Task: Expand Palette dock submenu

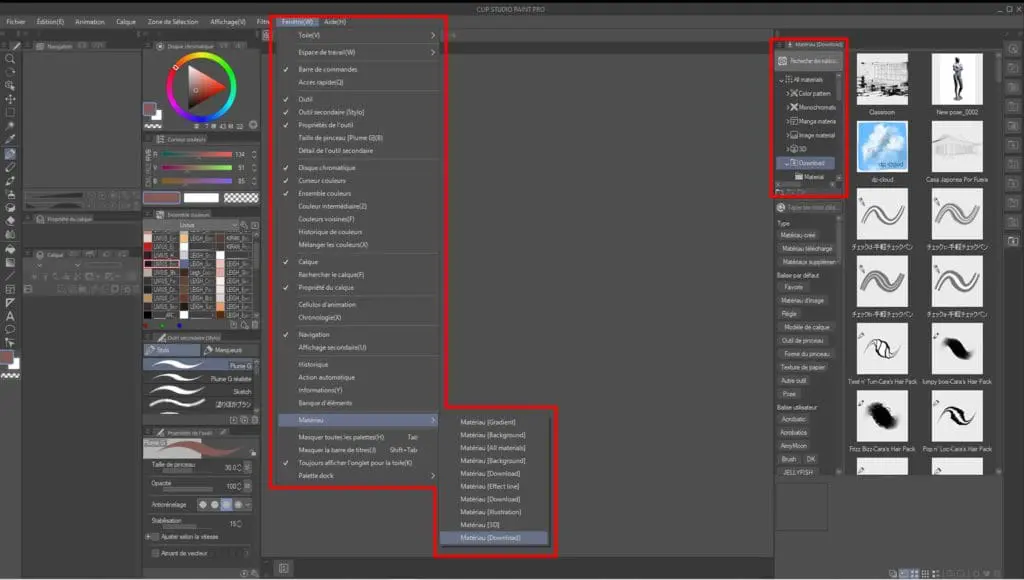Action: coord(359,476)
